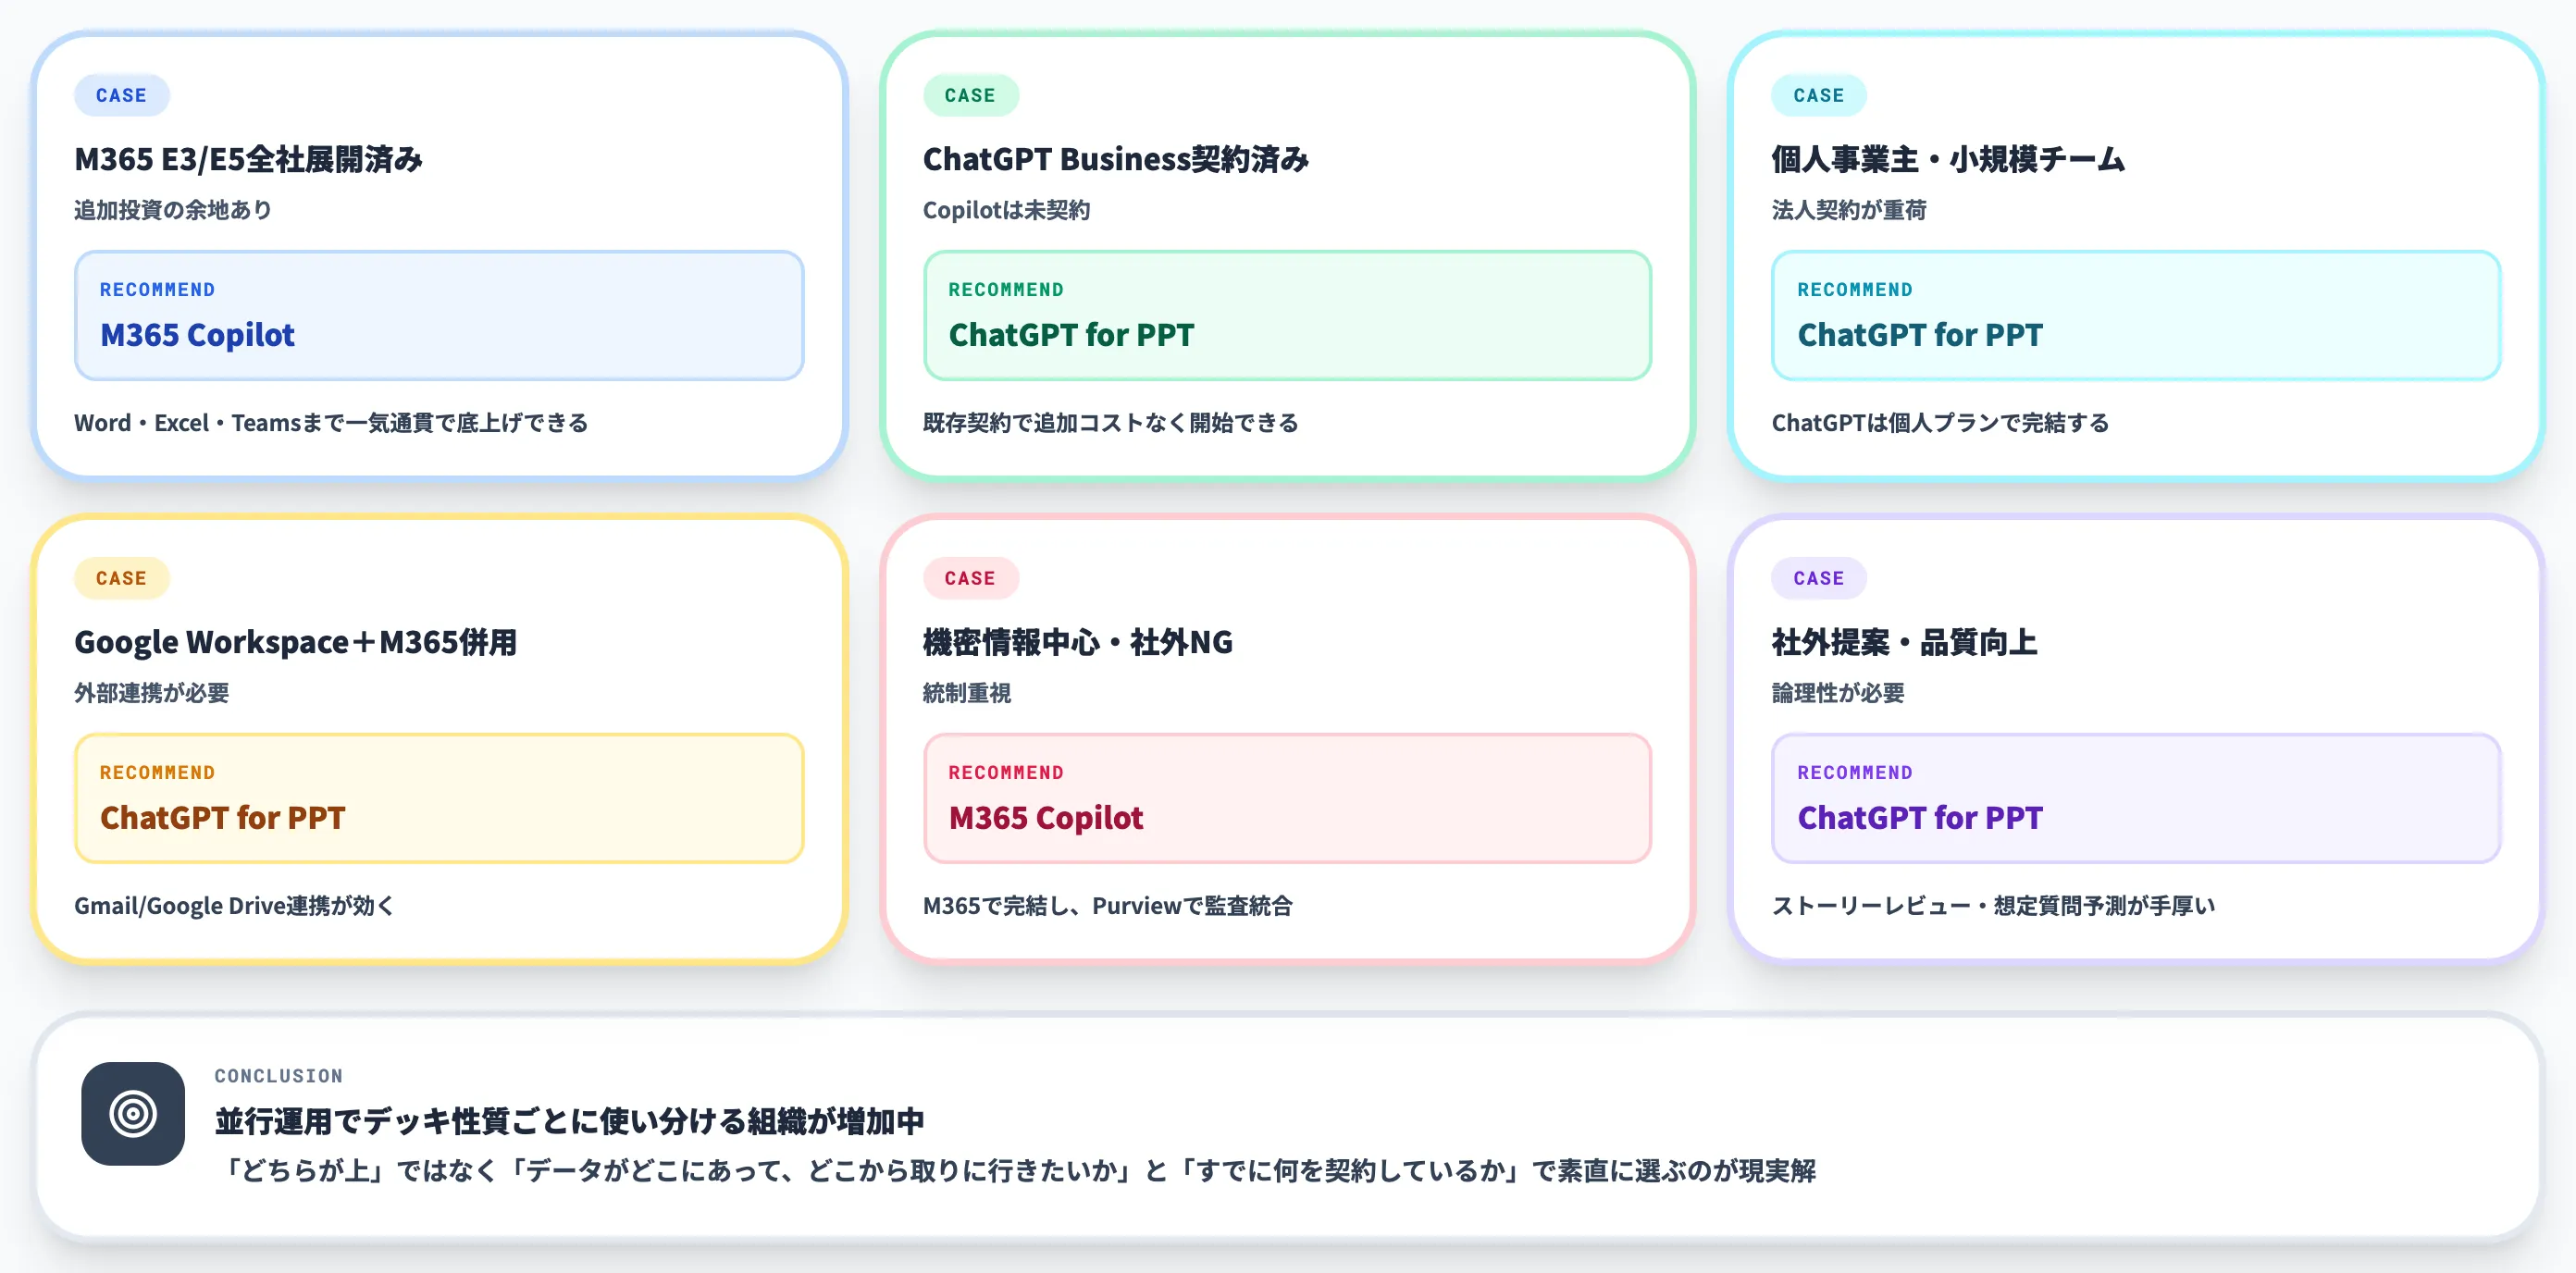The width and height of the screenshot is (2576, 1273).
Task: Click subtitle 法人契約が重荷
Action: [1848, 210]
